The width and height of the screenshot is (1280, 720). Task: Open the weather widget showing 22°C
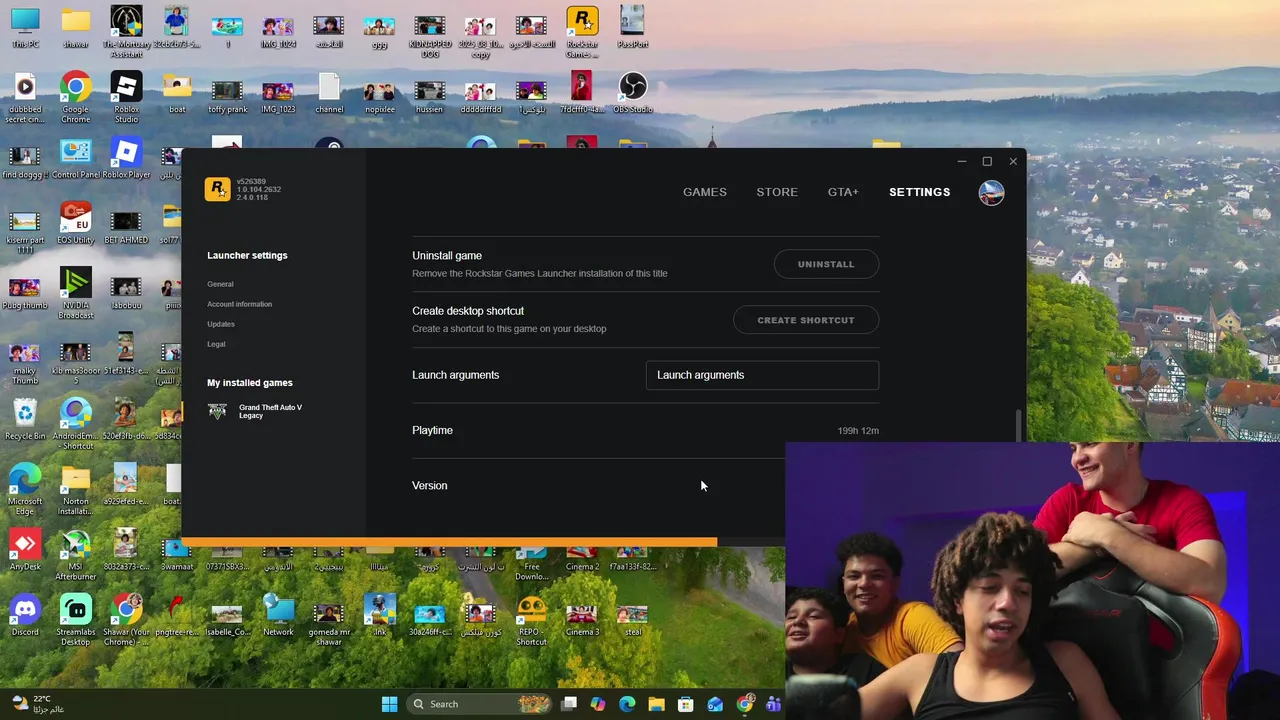click(40, 704)
